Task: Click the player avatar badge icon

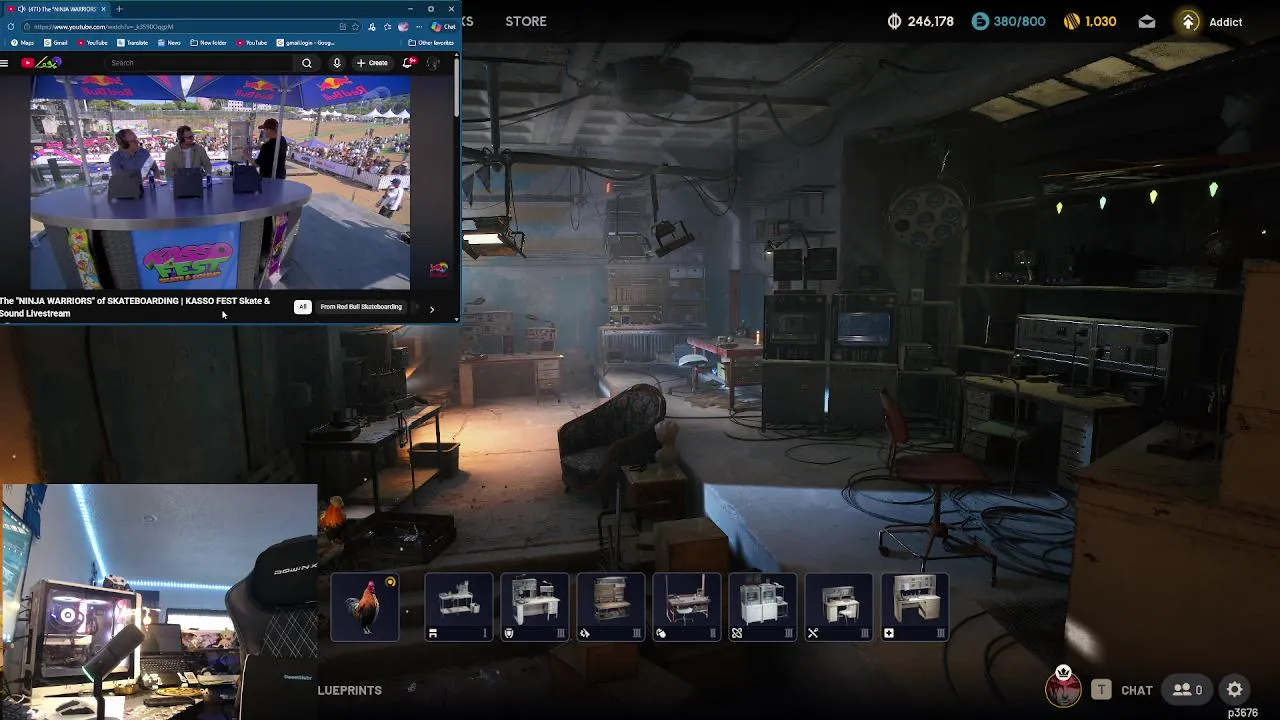Action: 1063,686
